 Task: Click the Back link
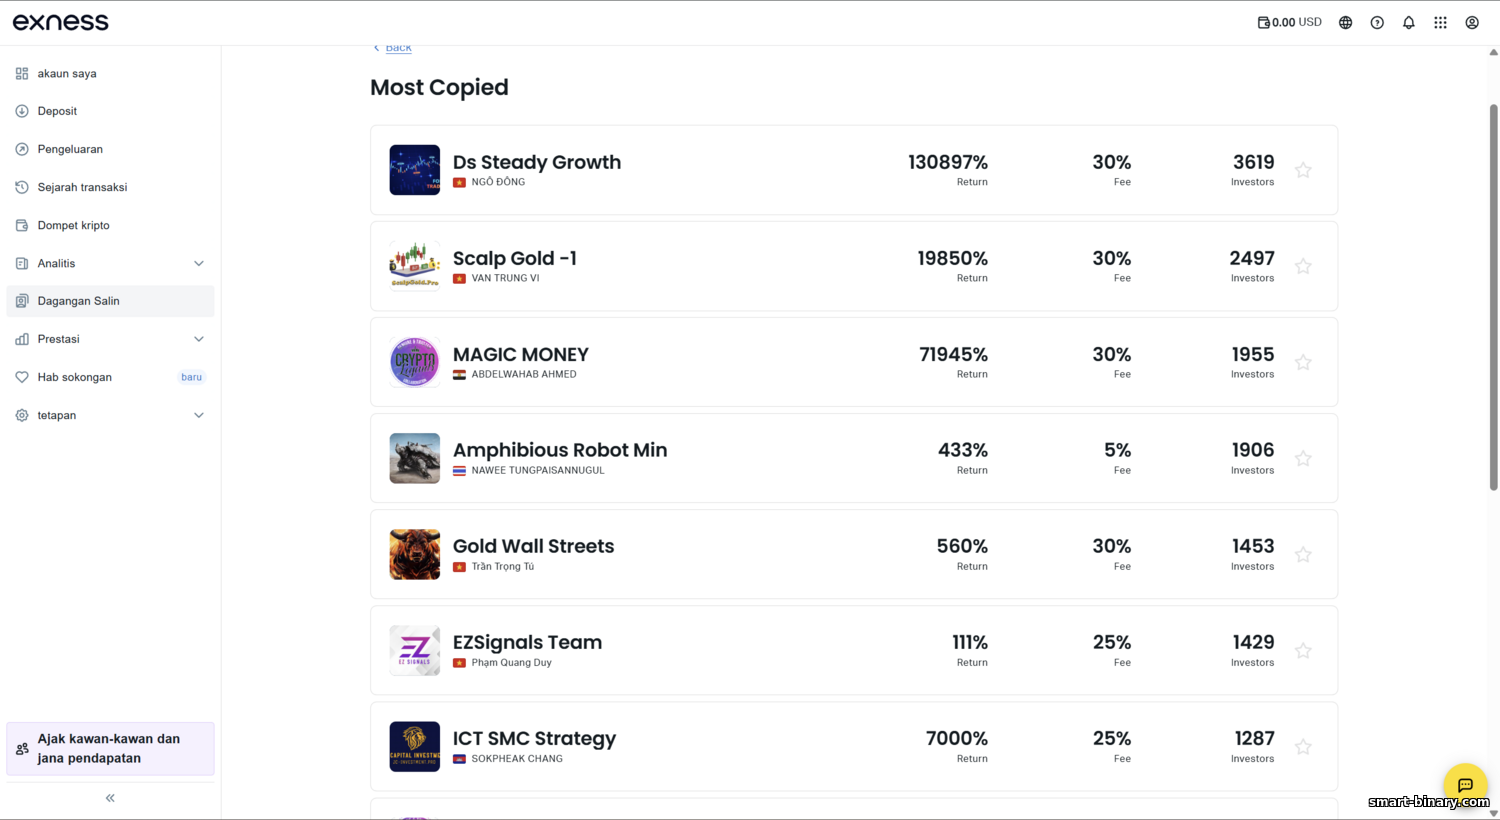[x=398, y=47]
